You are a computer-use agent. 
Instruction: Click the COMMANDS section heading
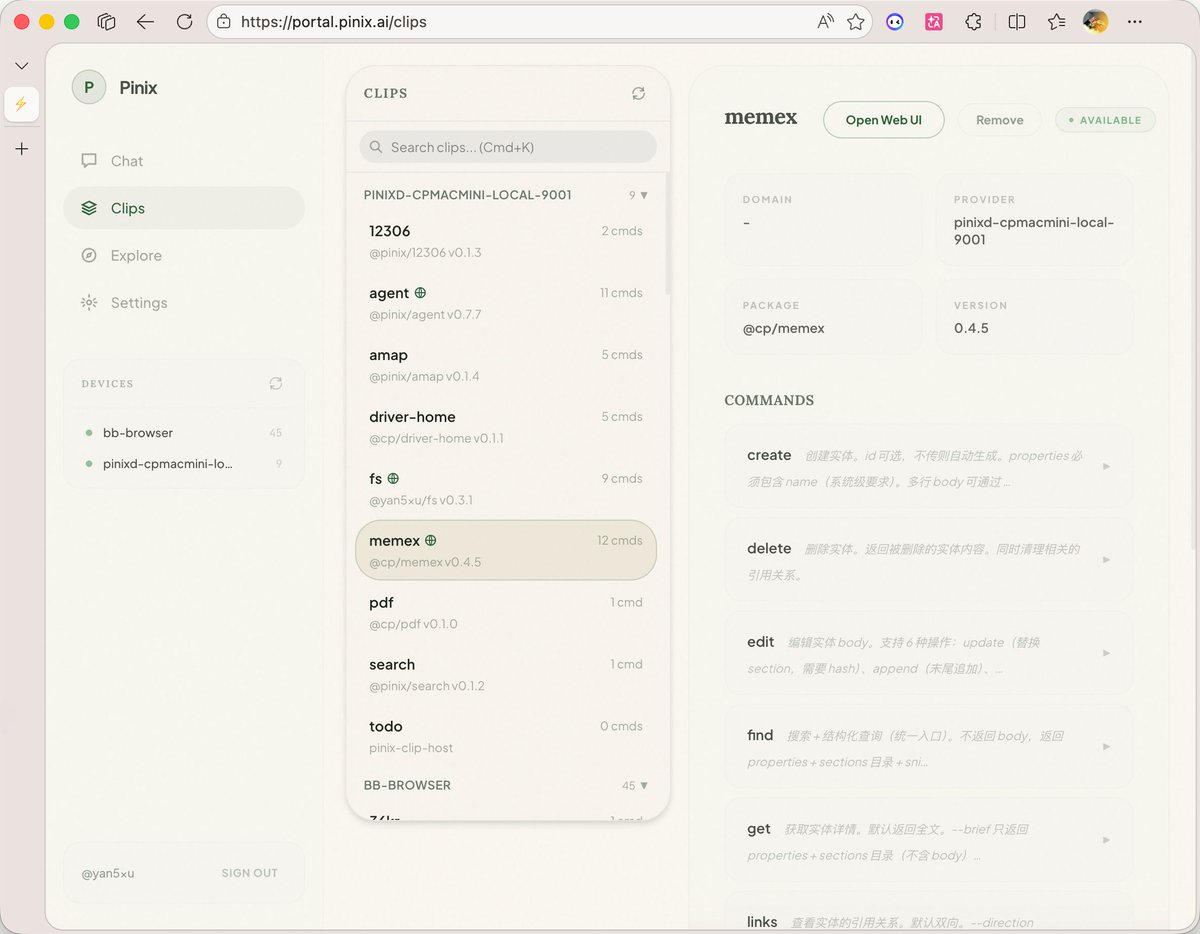[769, 400]
